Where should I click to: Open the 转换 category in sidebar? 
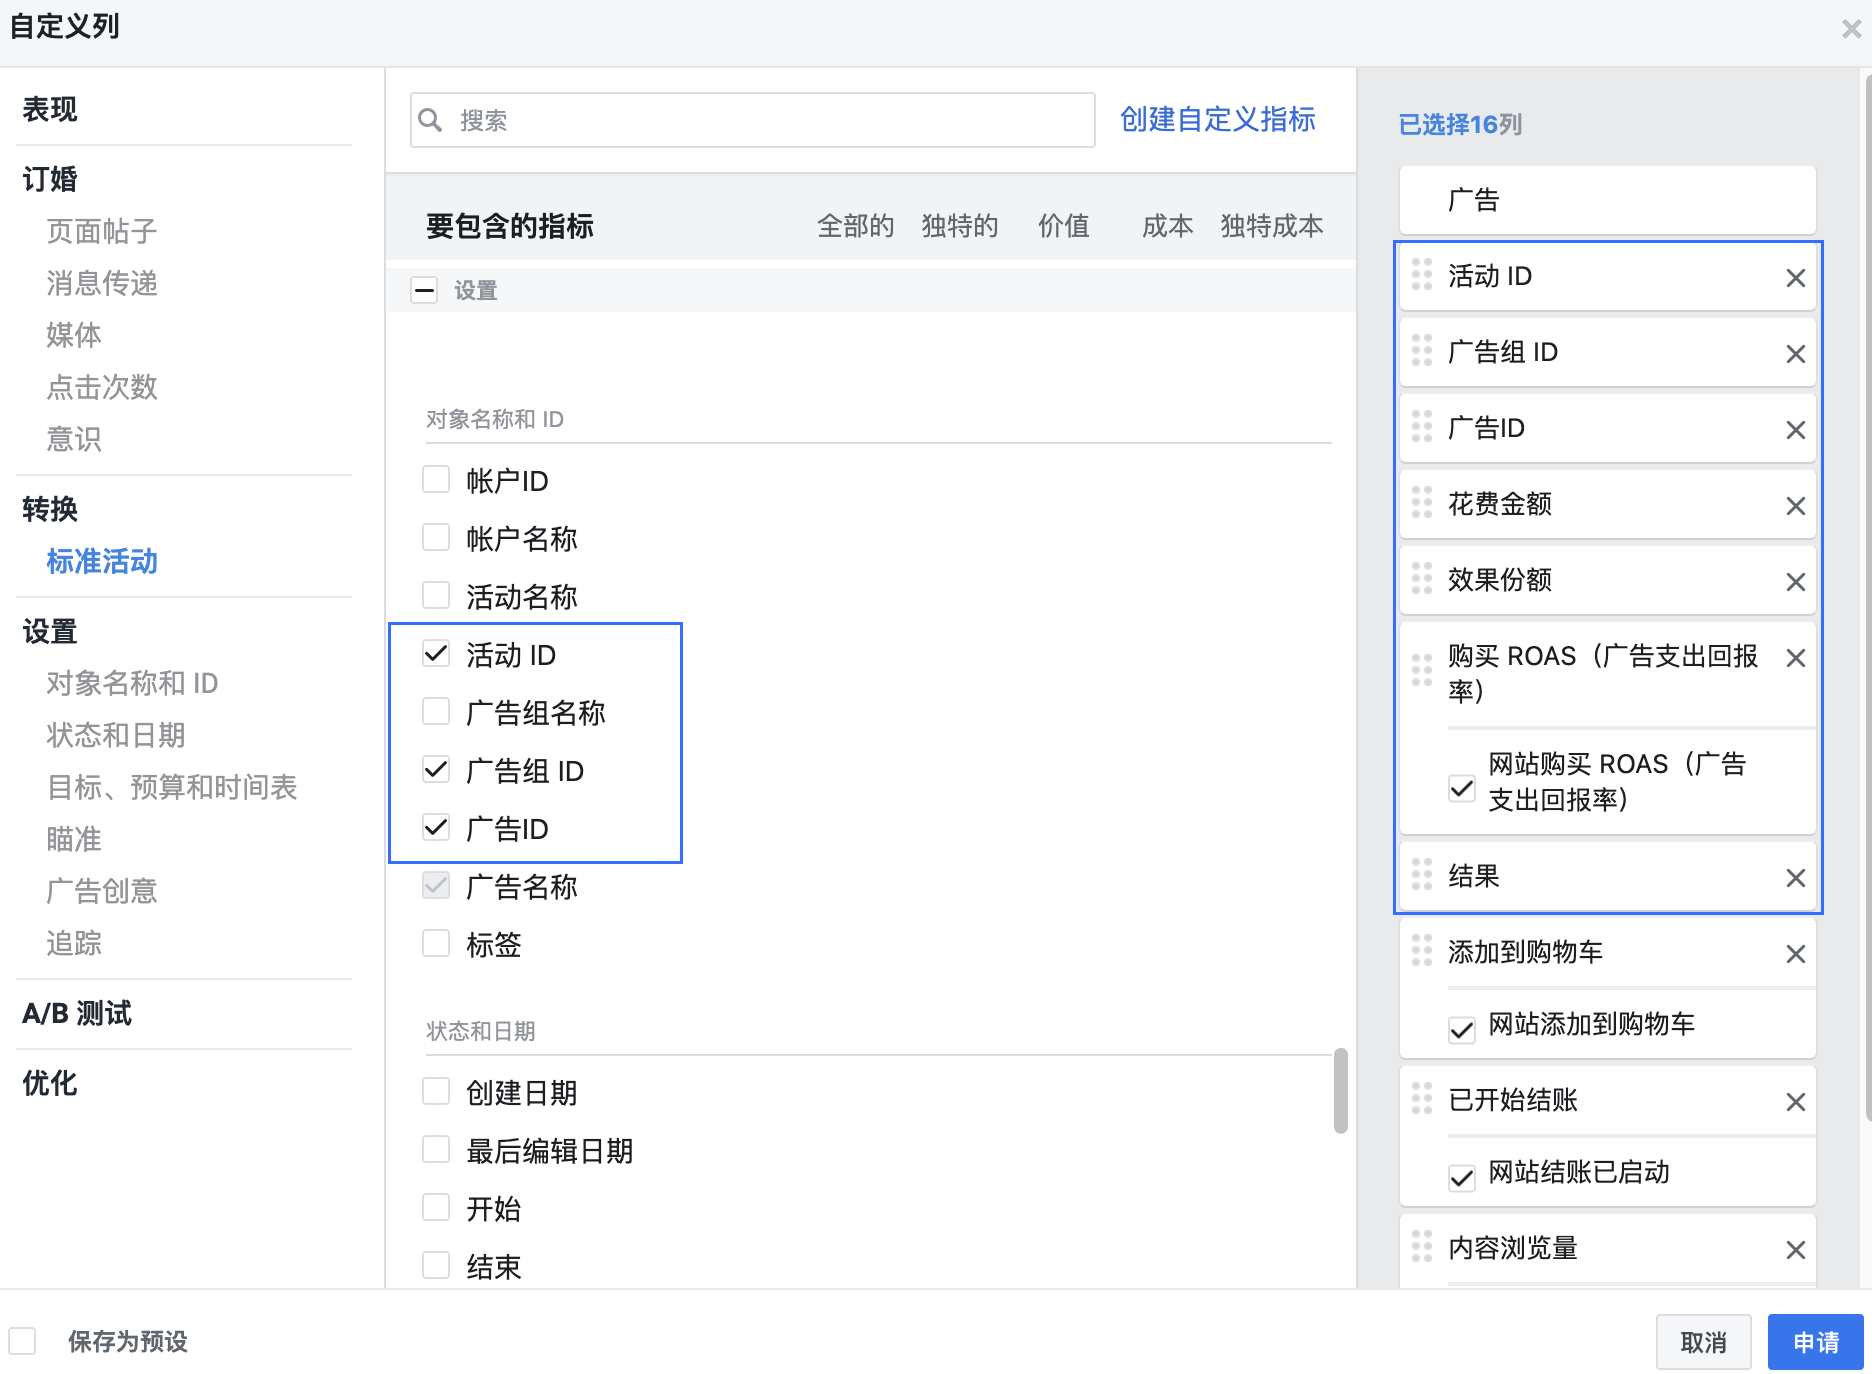(50, 509)
